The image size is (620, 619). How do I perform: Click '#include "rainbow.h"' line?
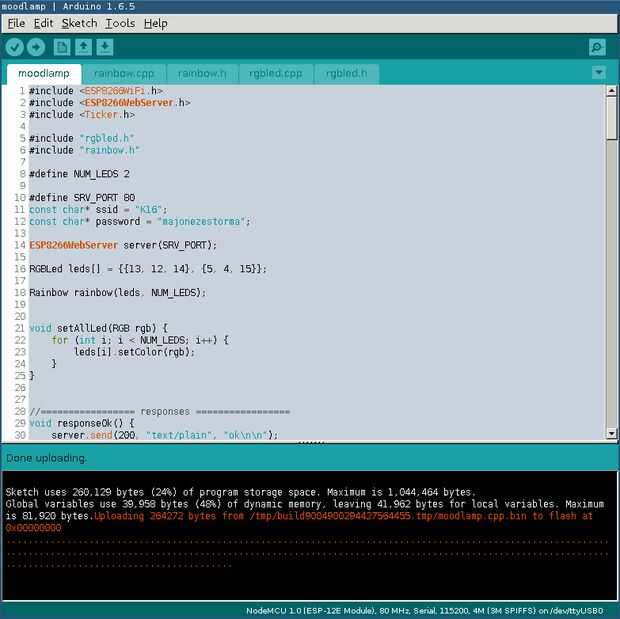tap(84, 150)
